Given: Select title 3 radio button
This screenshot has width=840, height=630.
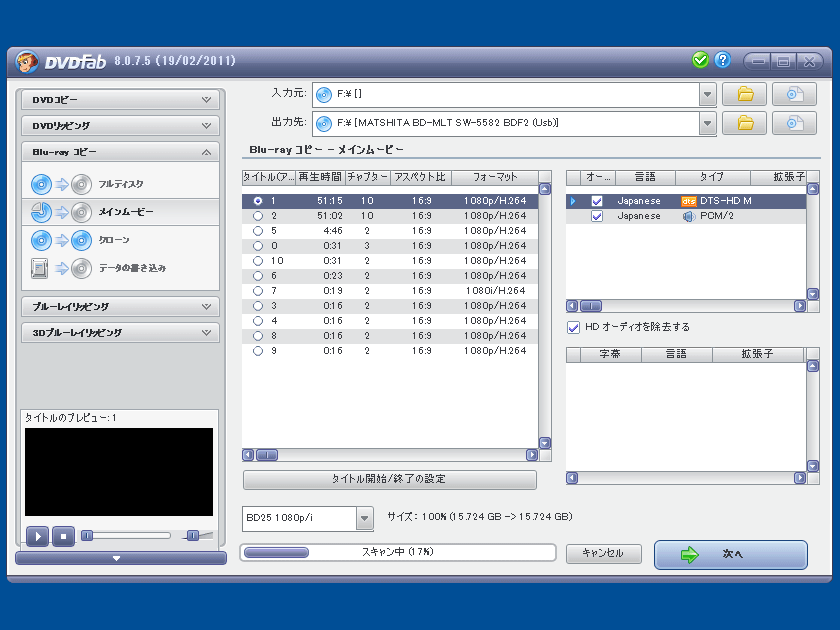Looking at the screenshot, I should pos(258,306).
